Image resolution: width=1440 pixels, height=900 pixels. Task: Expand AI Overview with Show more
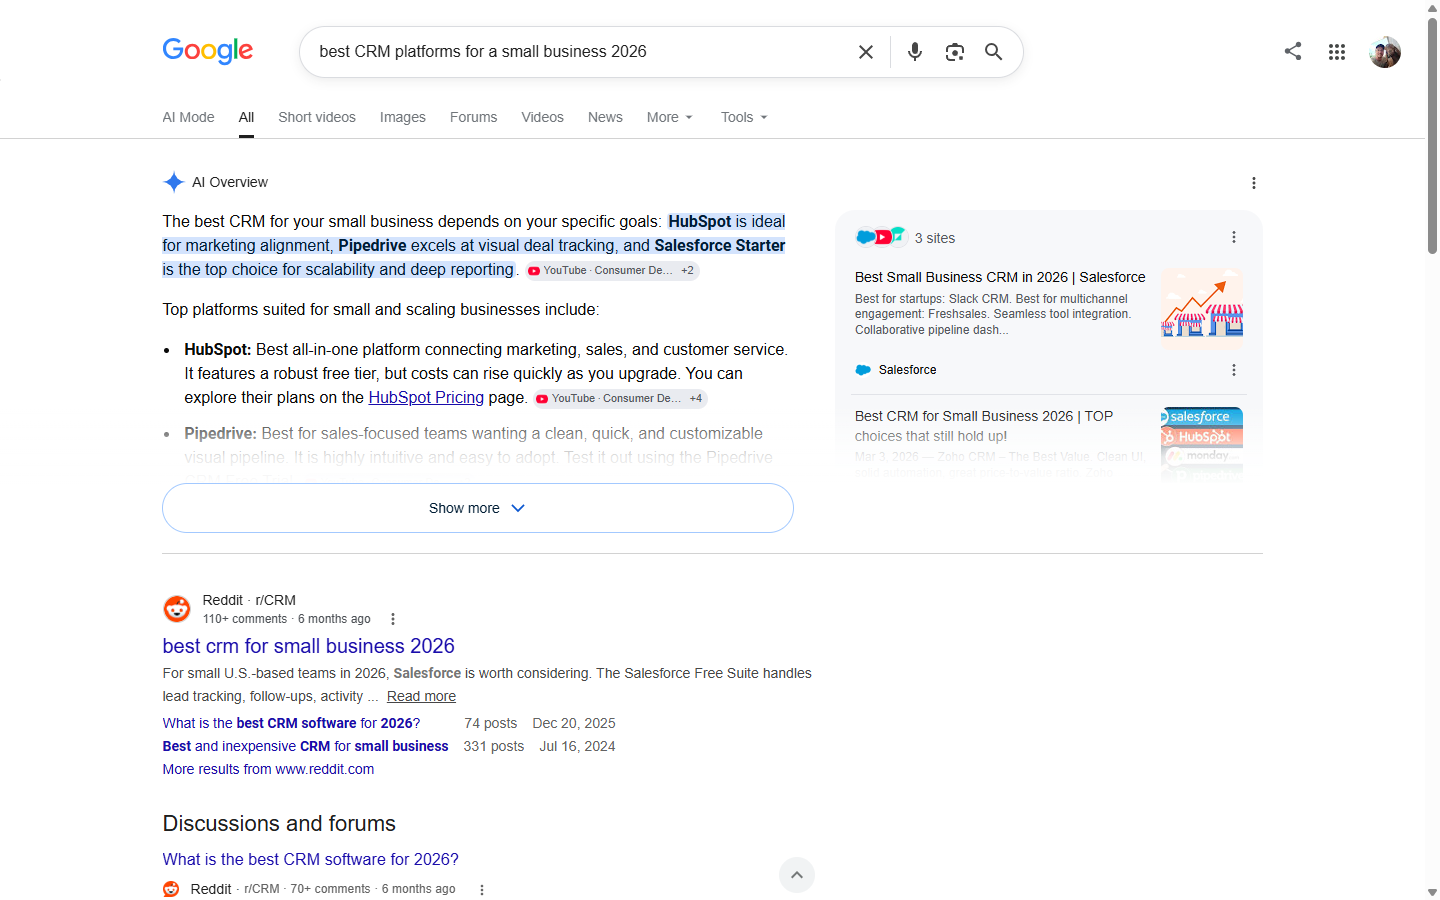[478, 508]
